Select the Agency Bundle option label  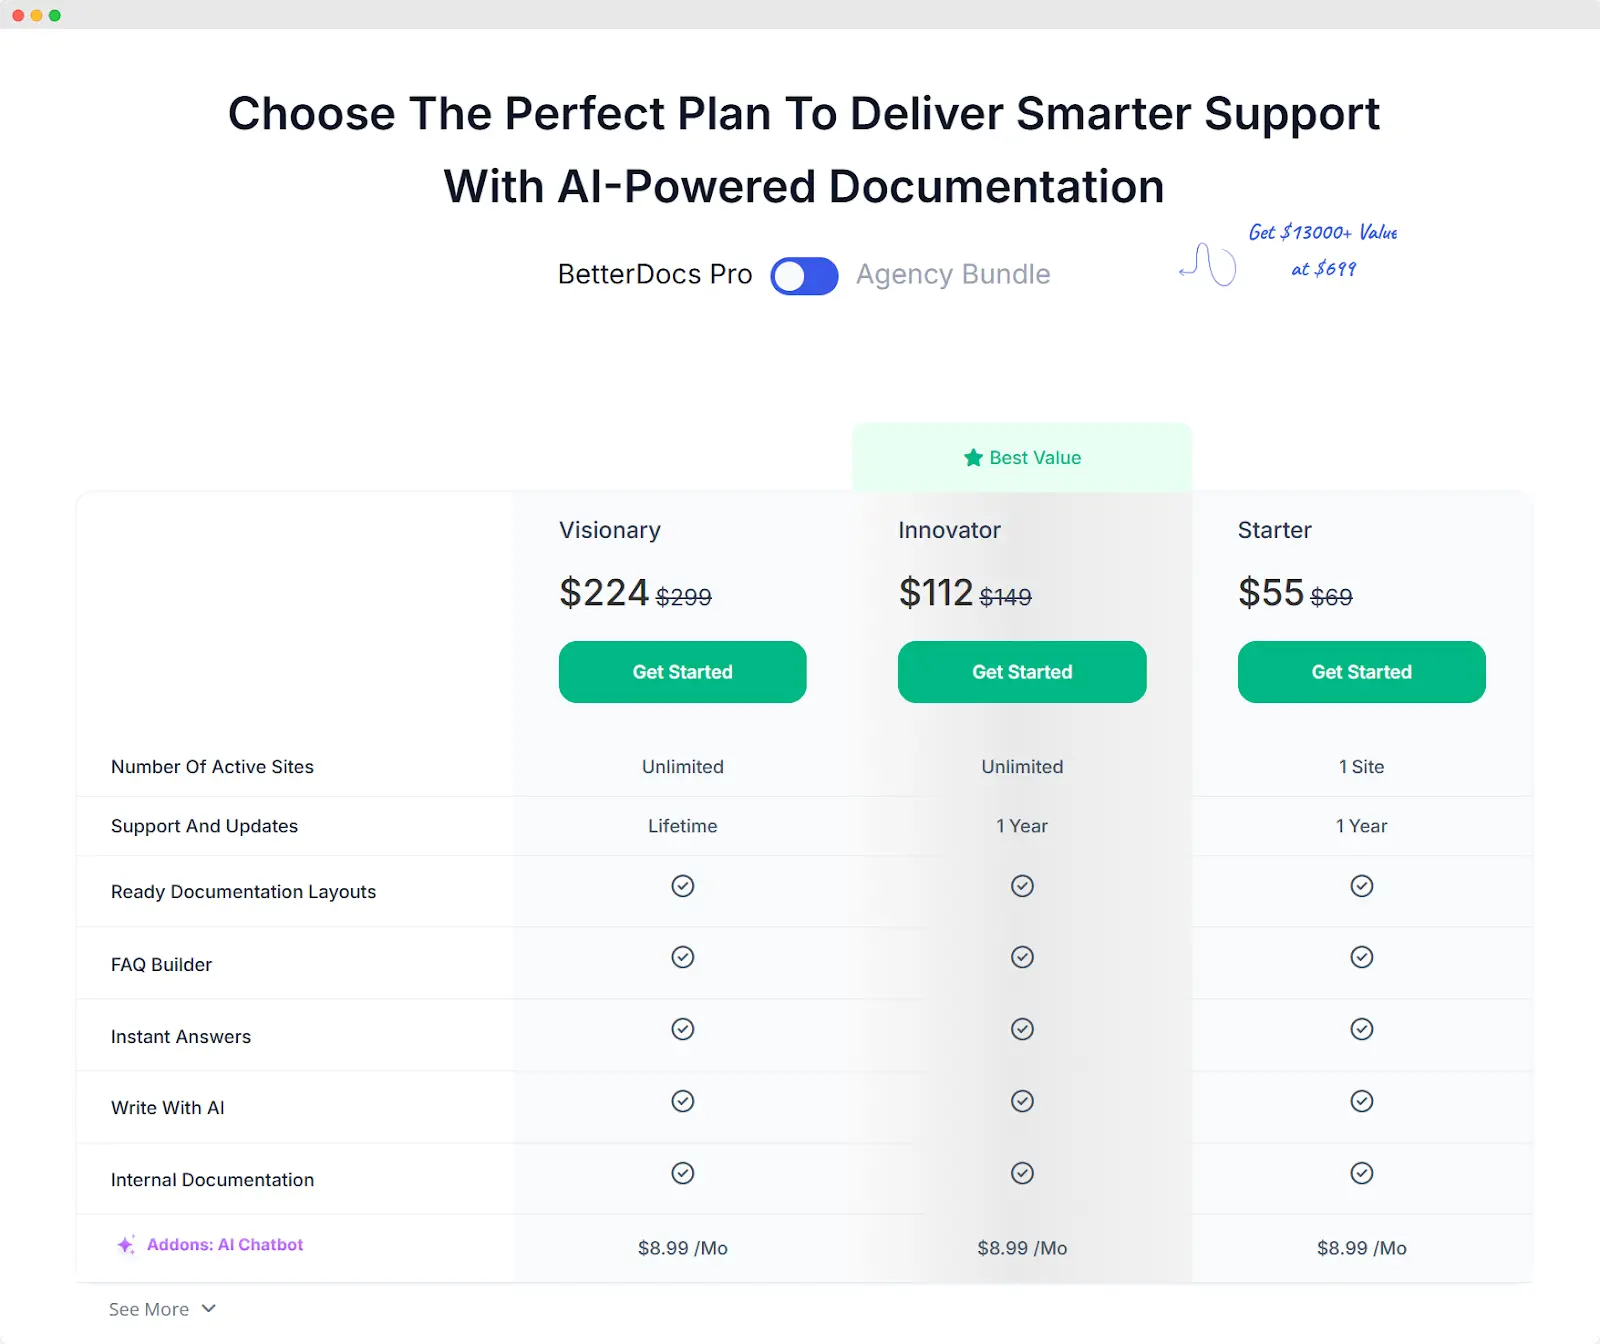(953, 275)
